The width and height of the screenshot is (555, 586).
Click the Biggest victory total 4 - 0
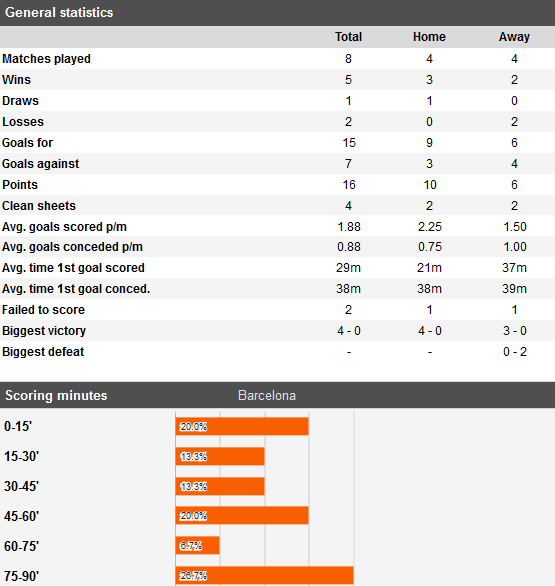click(x=349, y=331)
